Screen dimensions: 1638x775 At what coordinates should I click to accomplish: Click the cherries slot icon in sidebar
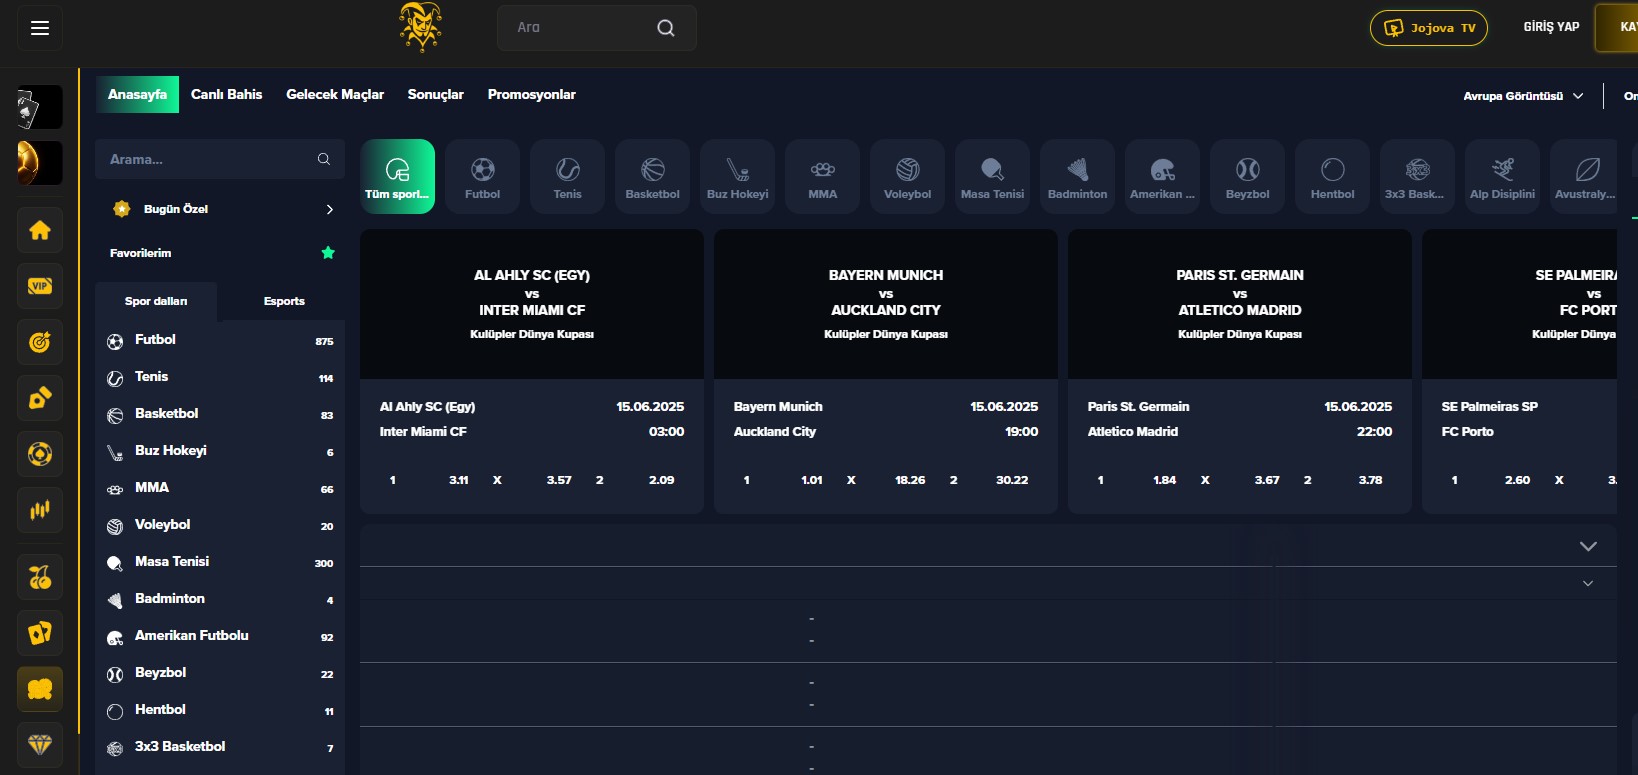40,577
